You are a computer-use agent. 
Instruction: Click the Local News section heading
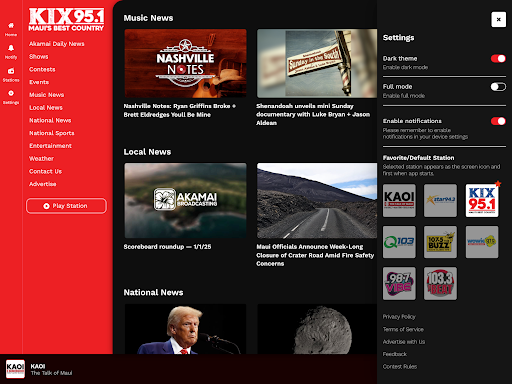pos(147,152)
